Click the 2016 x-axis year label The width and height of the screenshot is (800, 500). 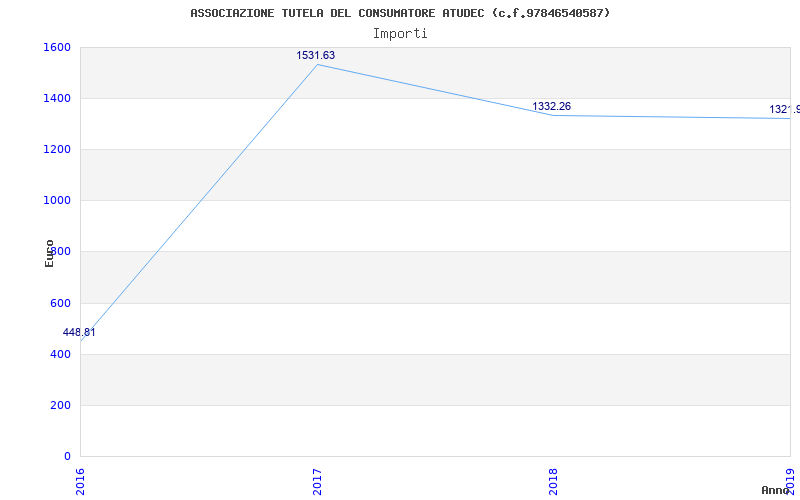[x=80, y=482]
